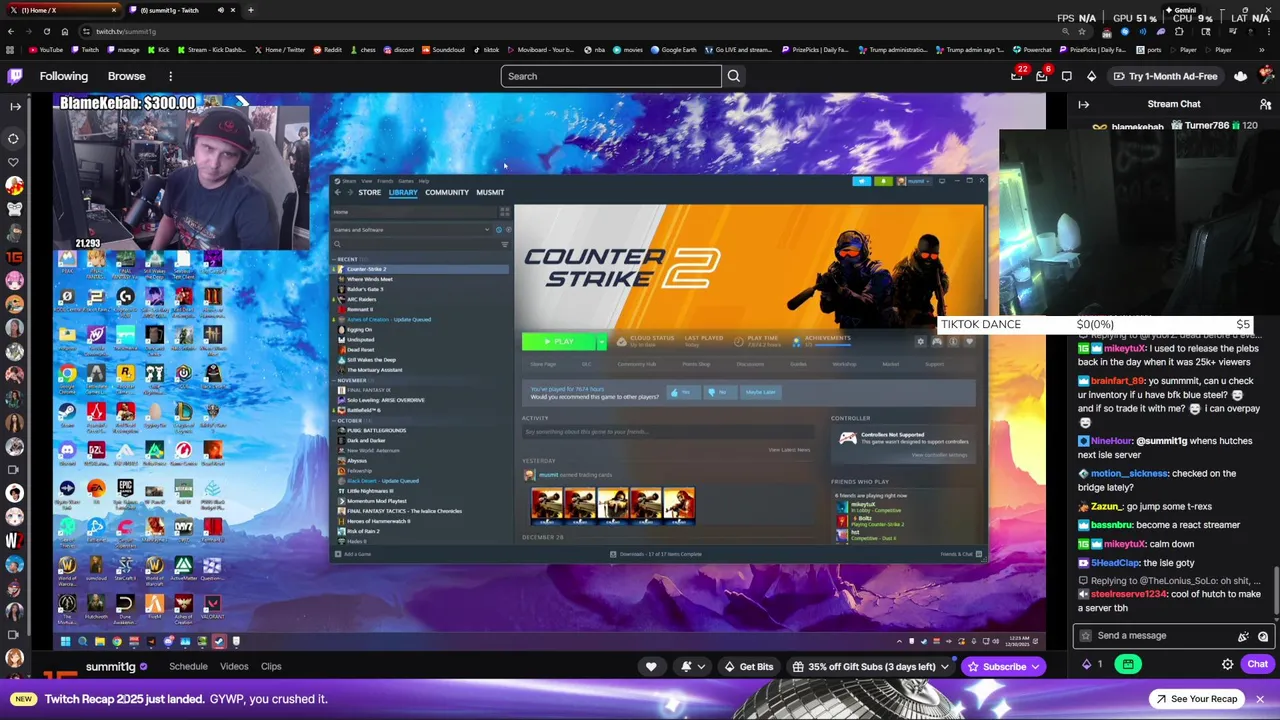Claim the green channel points bonus chest
The width and height of the screenshot is (1280, 720).
point(1127,664)
